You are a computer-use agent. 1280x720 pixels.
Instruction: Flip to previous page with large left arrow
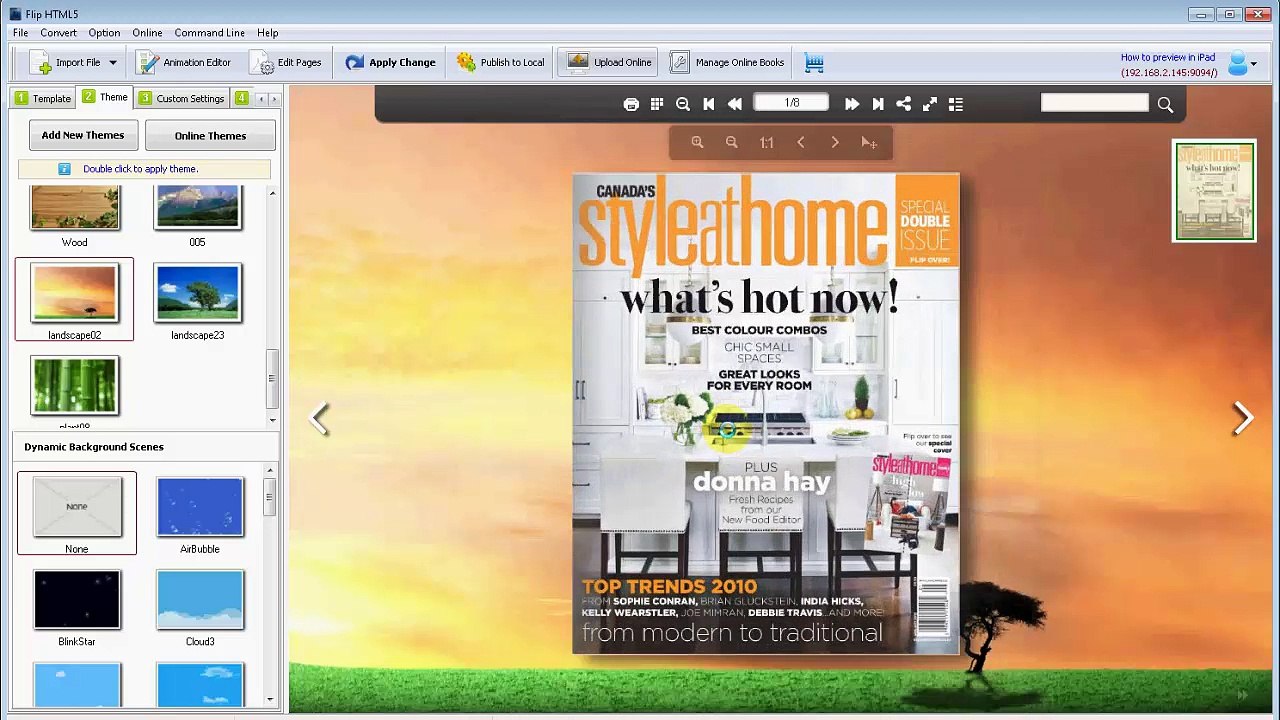(x=319, y=418)
